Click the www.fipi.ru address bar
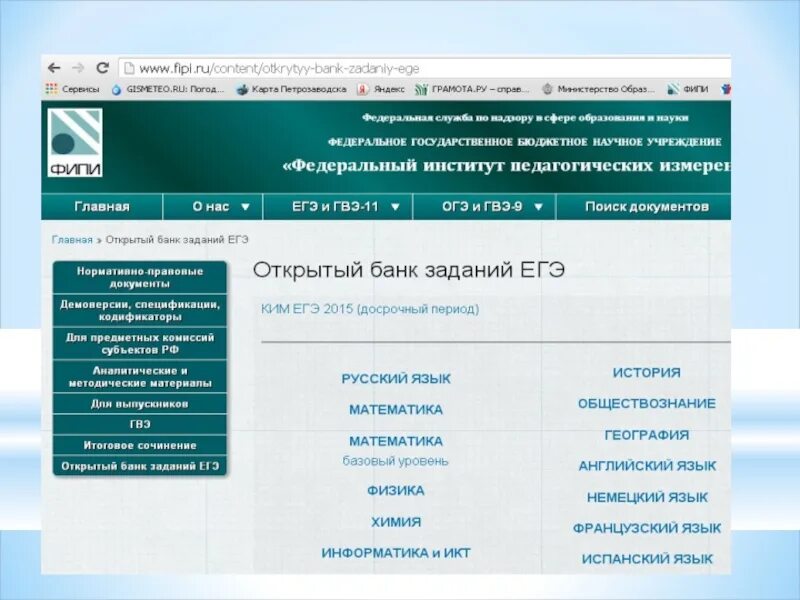The height and width of the screenshot is (600, 800). click(x=425, y=68)
